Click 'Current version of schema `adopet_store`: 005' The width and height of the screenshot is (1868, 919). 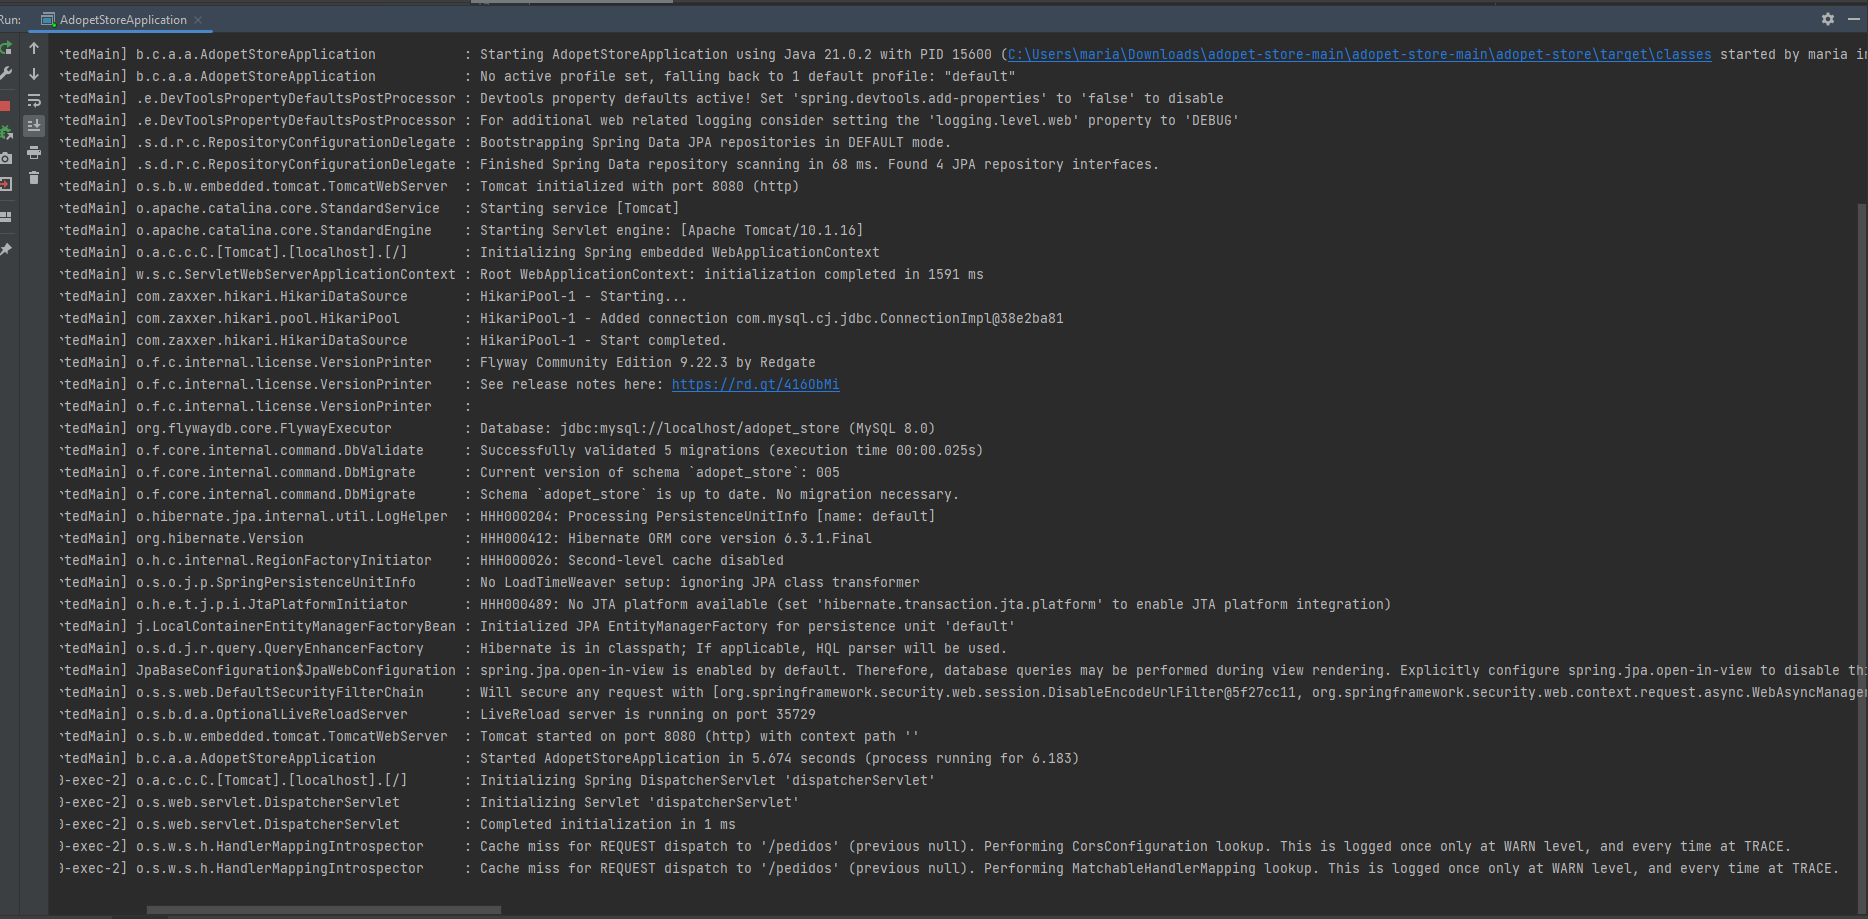tap(659, 473)
